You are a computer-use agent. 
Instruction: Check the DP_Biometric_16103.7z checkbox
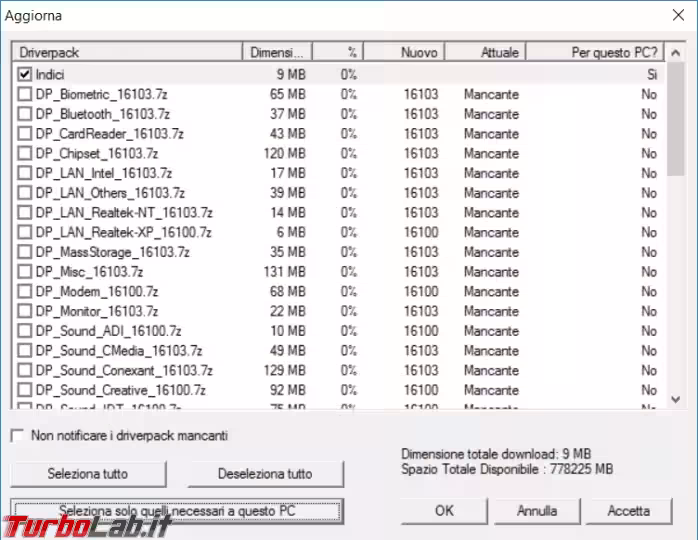(25, 94)
